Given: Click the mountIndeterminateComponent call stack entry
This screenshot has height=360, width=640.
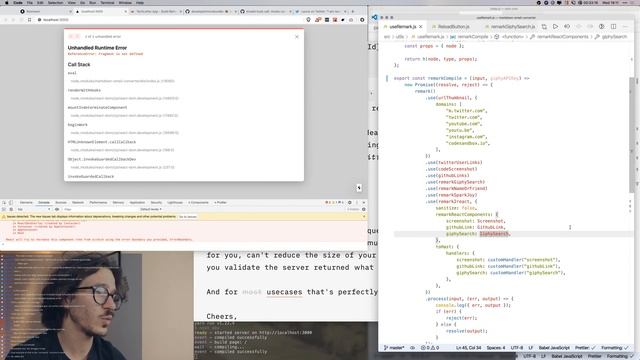Looking at the screenshot, I should pyautogui.click(x=98, y=107).
